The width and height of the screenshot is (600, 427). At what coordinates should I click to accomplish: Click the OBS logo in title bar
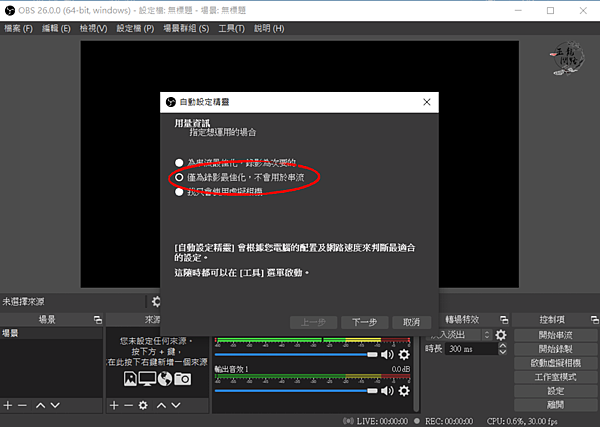click(x=10, y=10)
